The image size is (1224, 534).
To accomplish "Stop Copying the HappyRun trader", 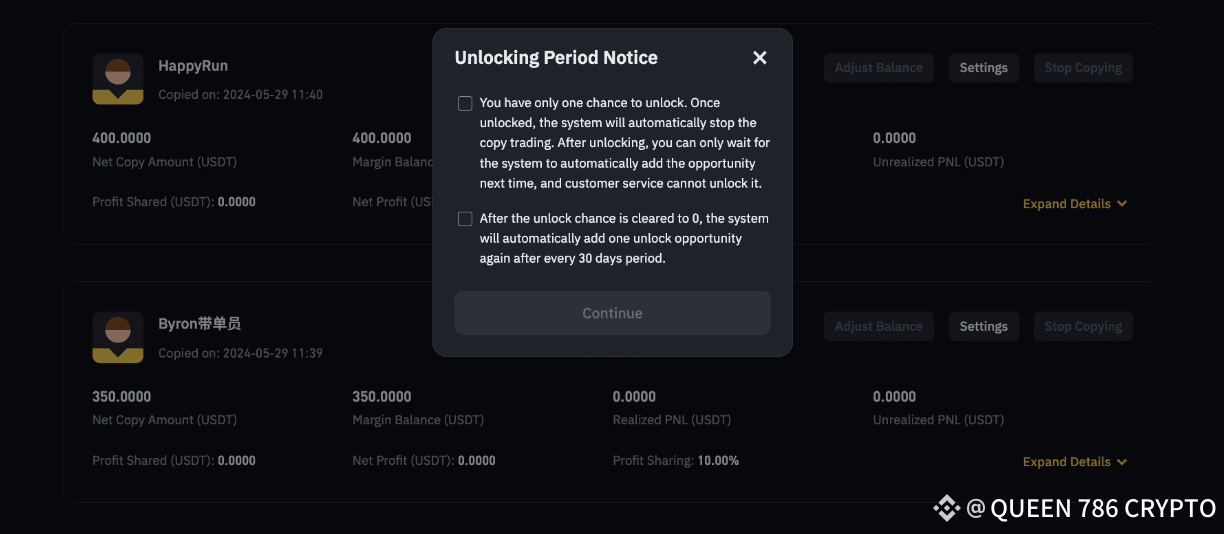I will 1082,68.
